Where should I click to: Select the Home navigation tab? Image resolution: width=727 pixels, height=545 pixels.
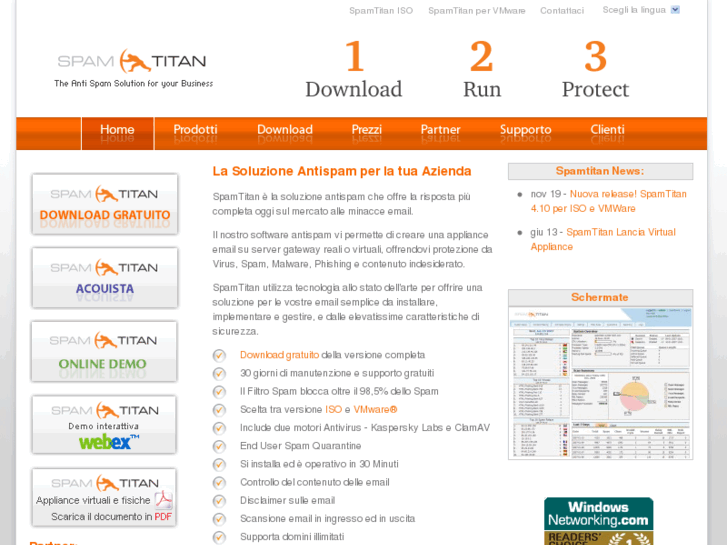(117, 134)
